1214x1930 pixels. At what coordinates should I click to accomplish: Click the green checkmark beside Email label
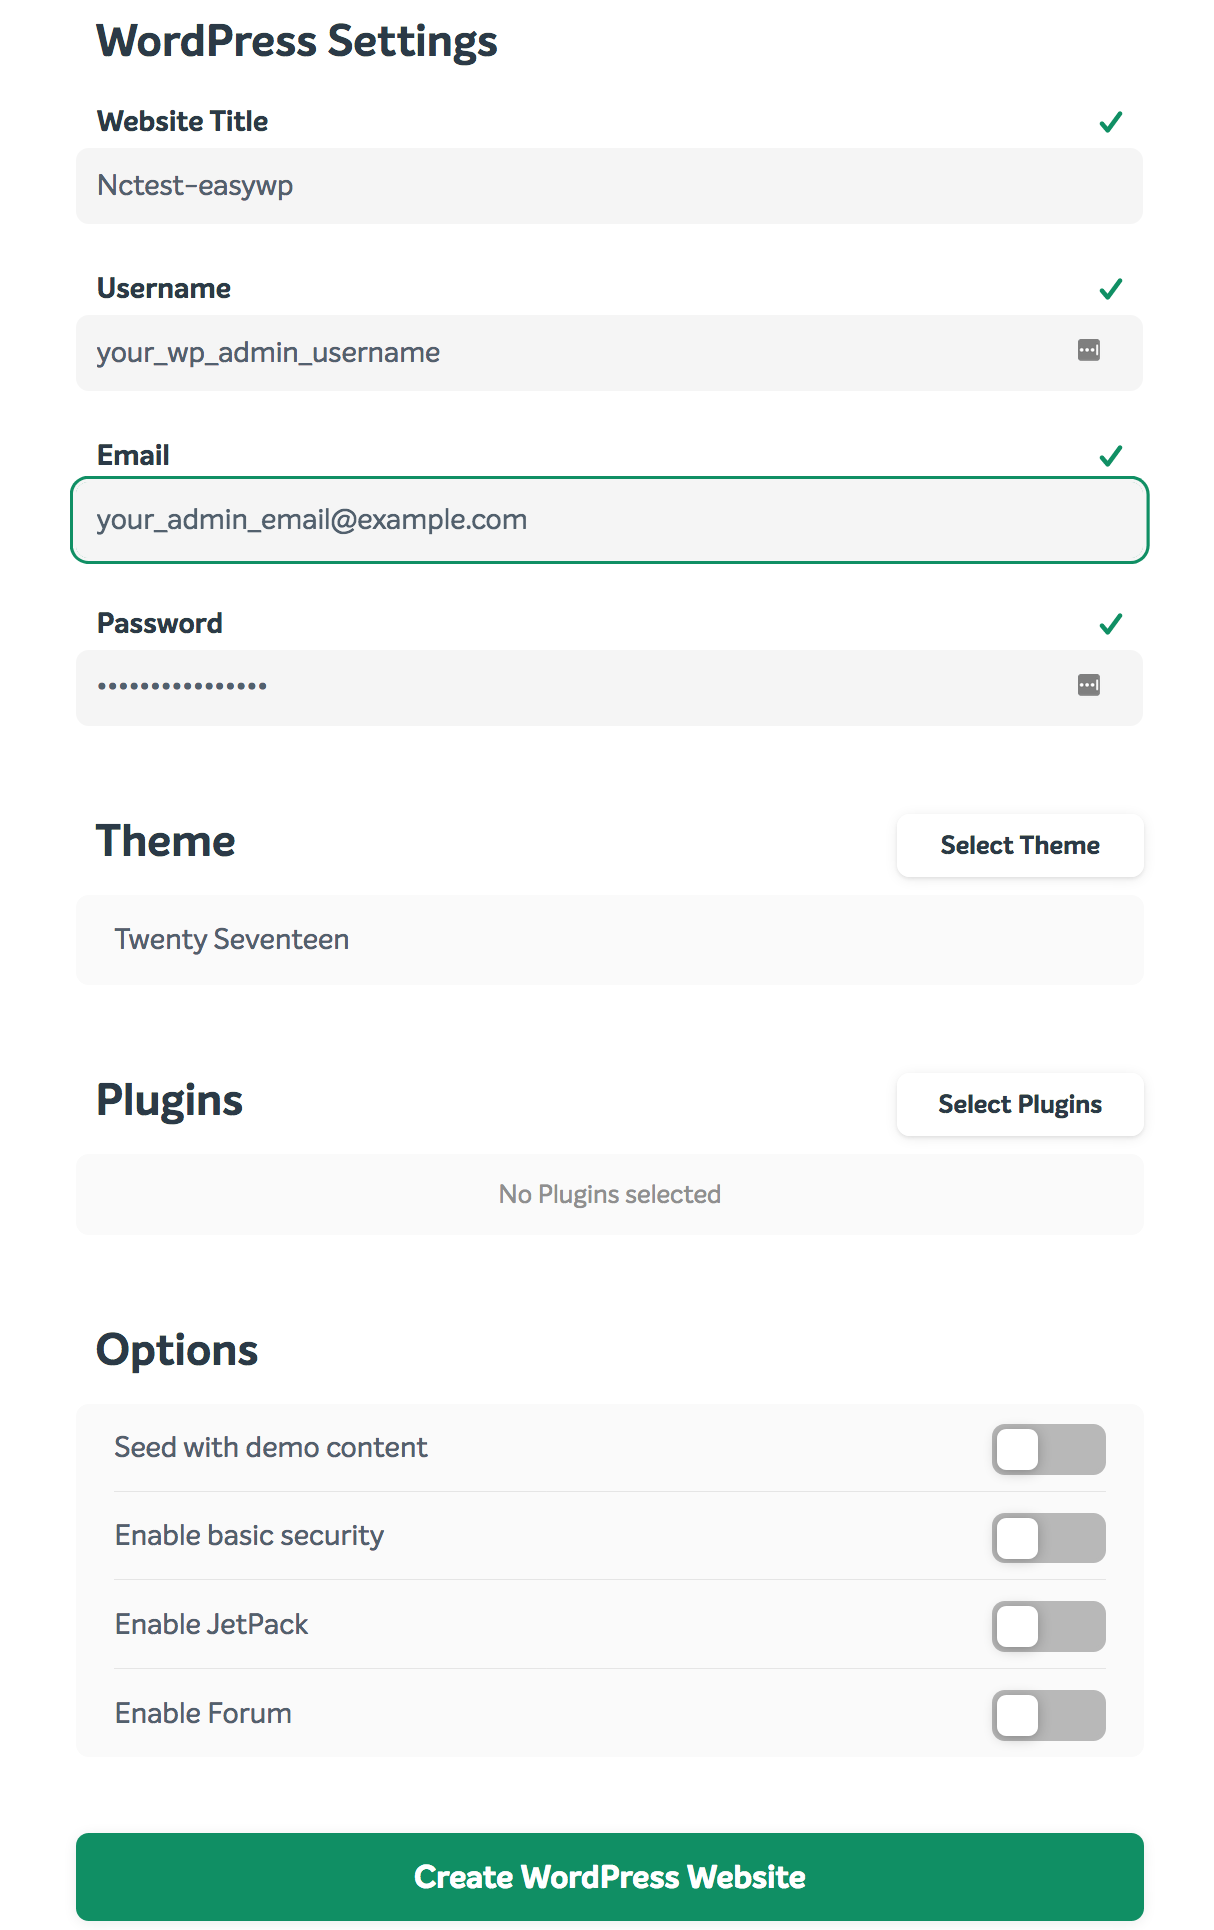click(1111, 456)
